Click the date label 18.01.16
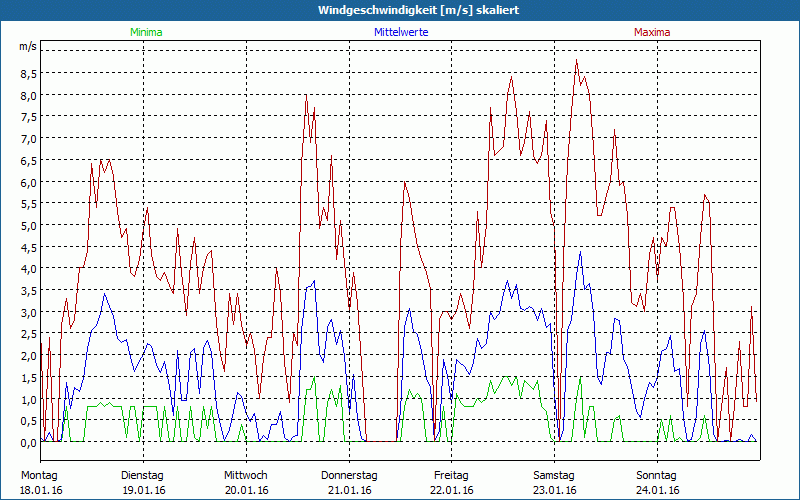This screenshot has height=500, width=800. point(41,490)
